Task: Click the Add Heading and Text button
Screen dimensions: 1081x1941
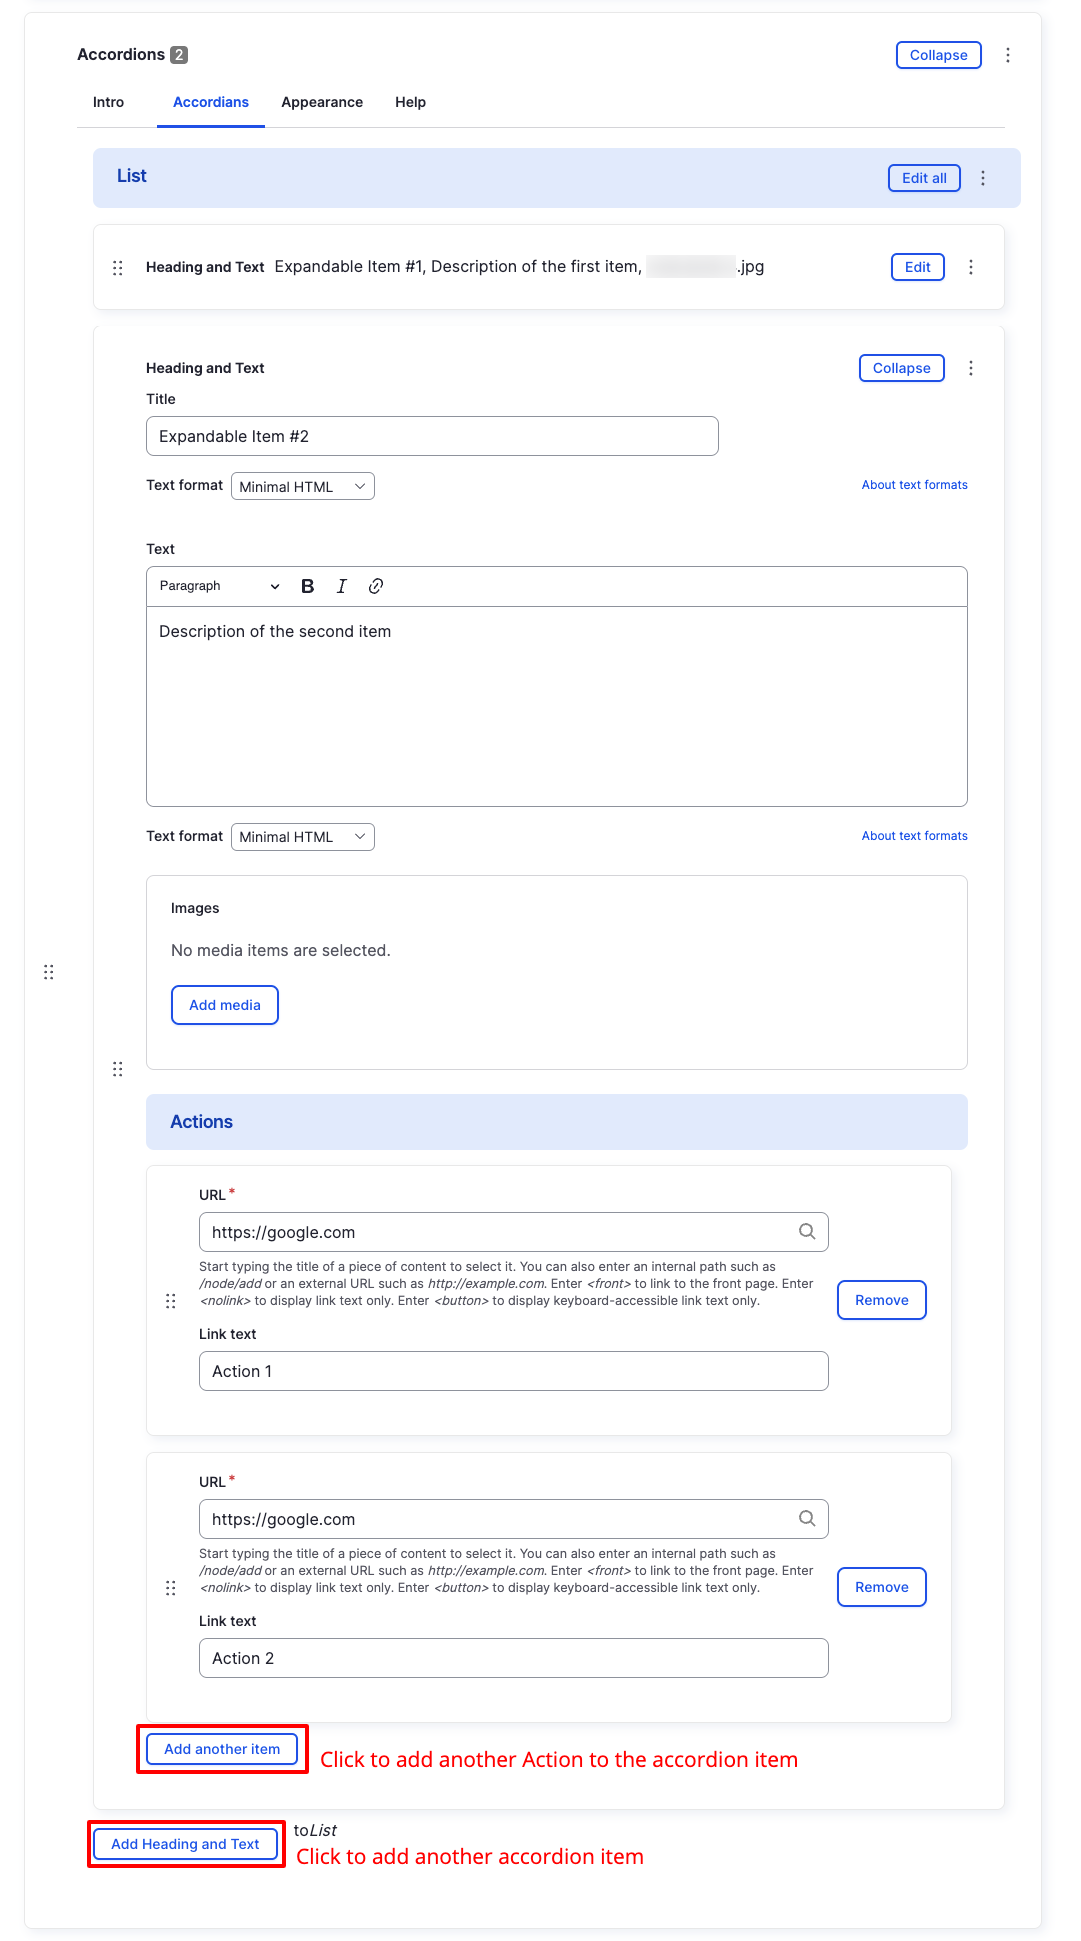Action: coord(185,1844)
